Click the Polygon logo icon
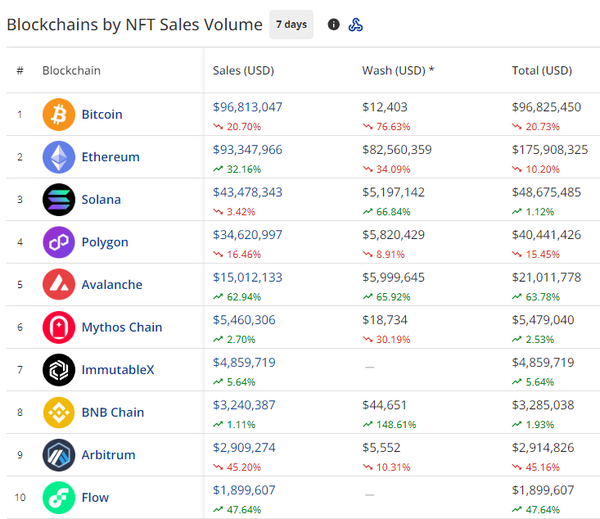This screenshot has height=519, width=600. (x=58, y=242)
